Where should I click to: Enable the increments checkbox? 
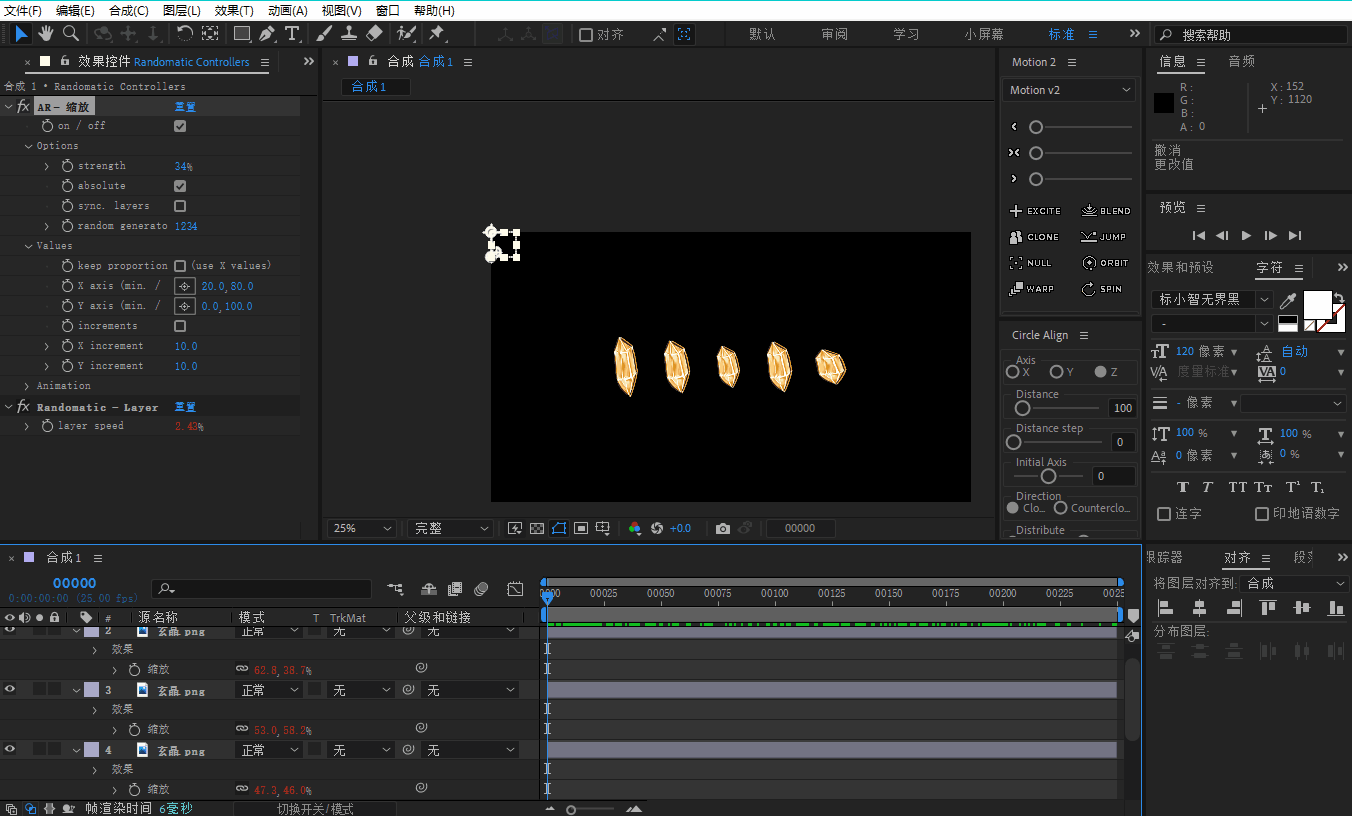pos(180,326)
